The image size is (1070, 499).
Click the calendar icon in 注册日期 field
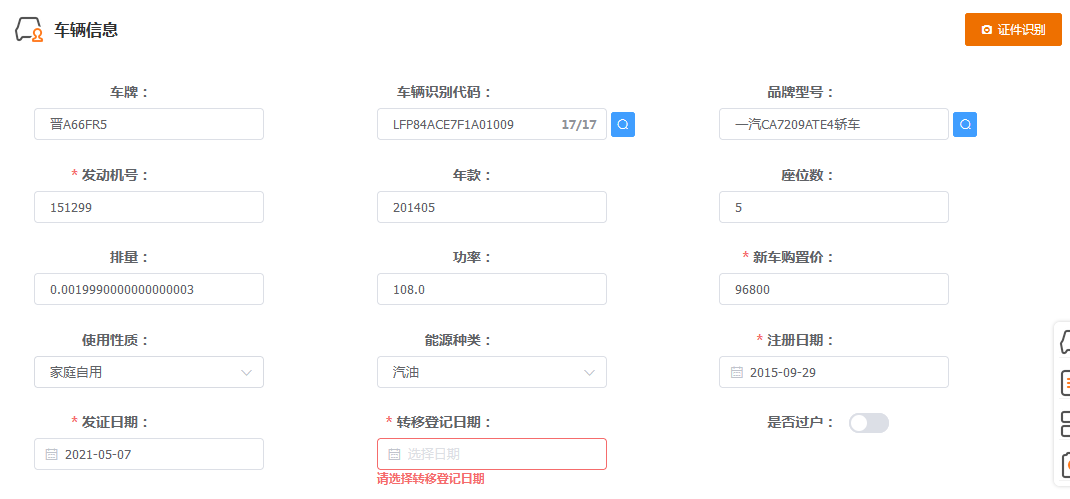point(737,372)
